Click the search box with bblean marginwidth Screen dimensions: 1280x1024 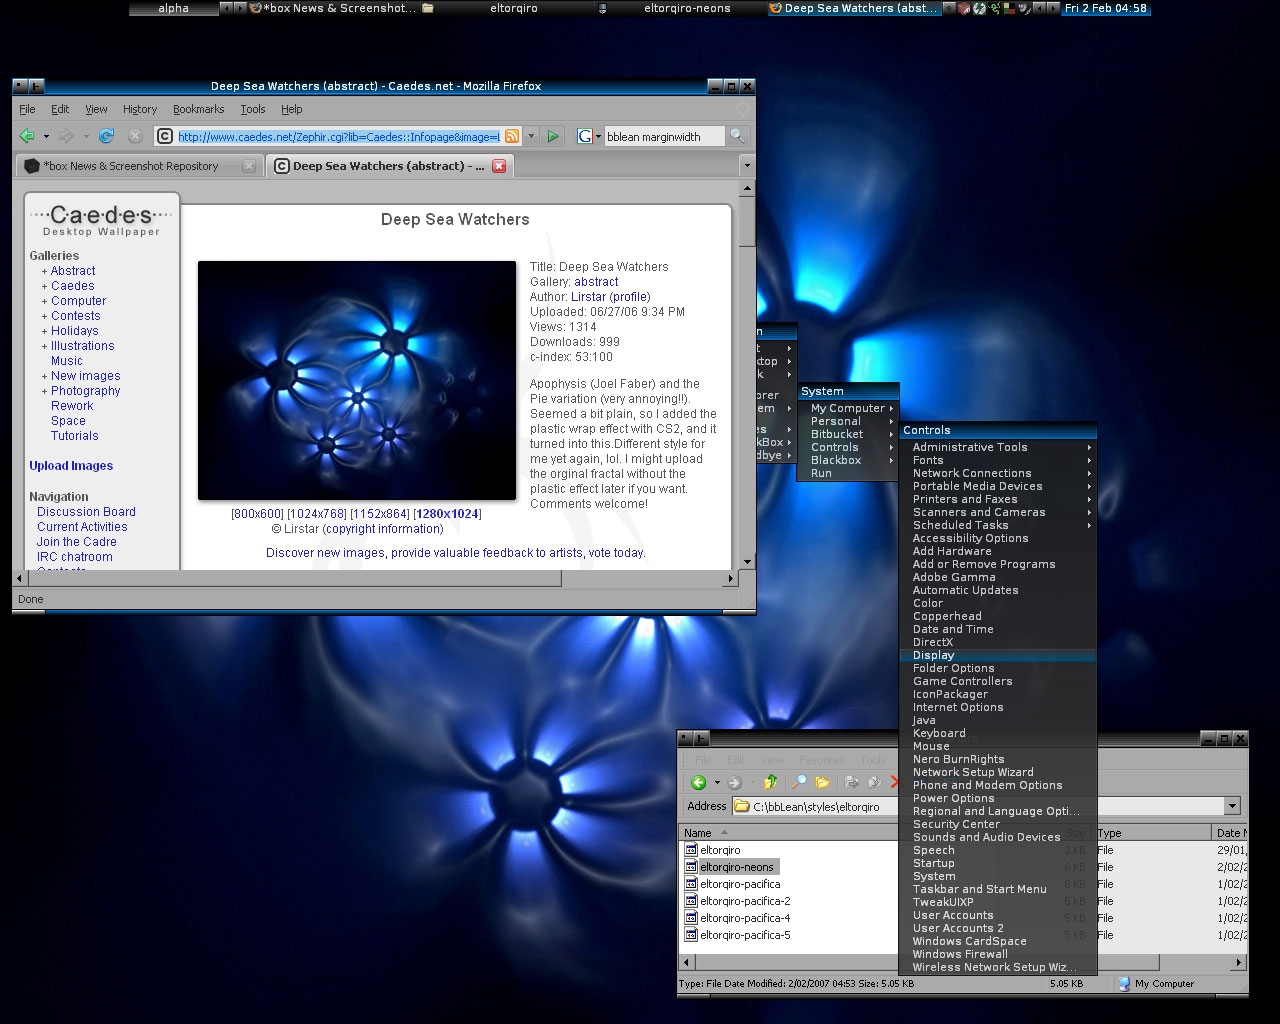click(x=664, y=136)
